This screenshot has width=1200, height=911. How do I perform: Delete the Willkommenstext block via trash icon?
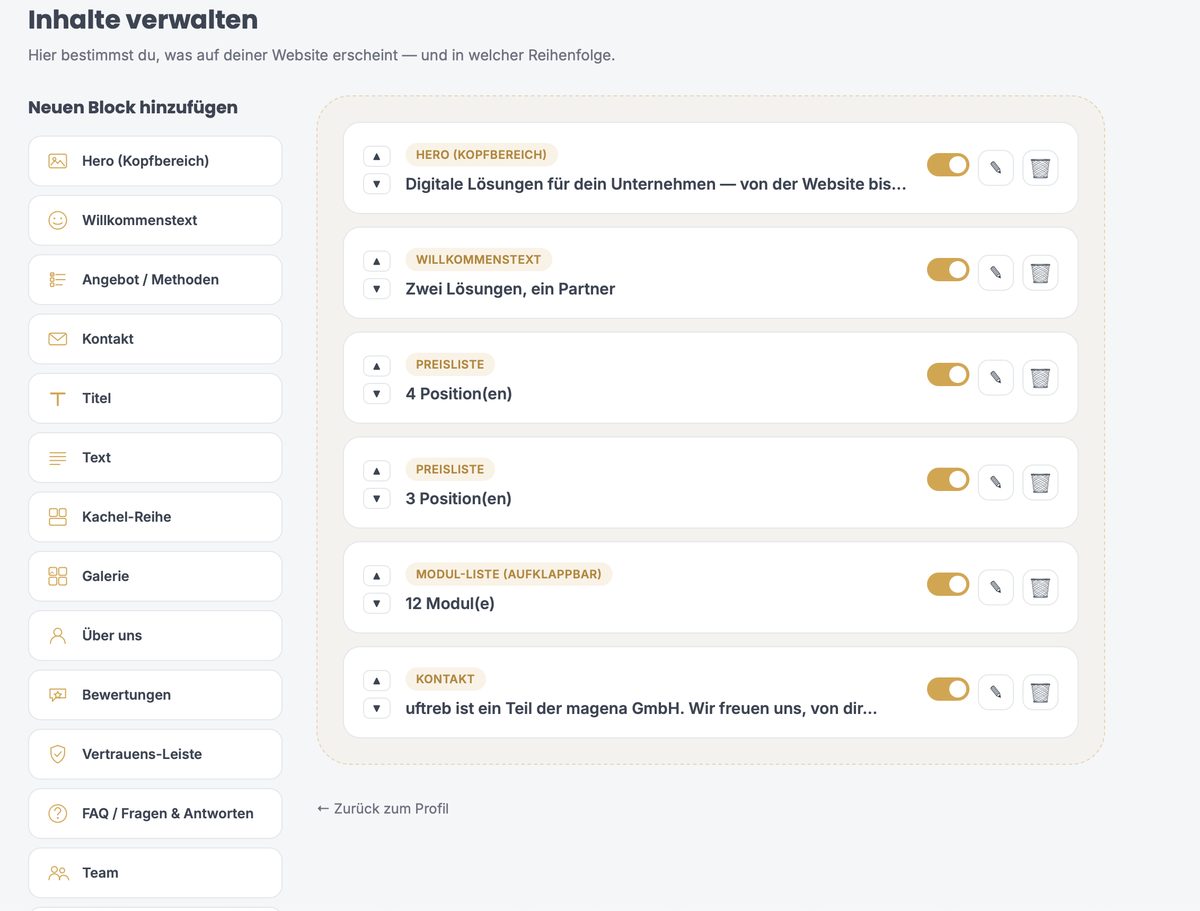click(x=1040, y=273)
